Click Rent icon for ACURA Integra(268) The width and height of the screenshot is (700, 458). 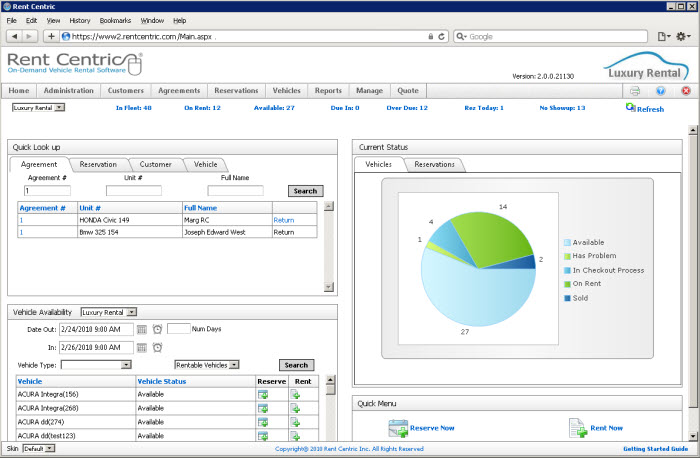pyautogui.click(x=295, y=408)
